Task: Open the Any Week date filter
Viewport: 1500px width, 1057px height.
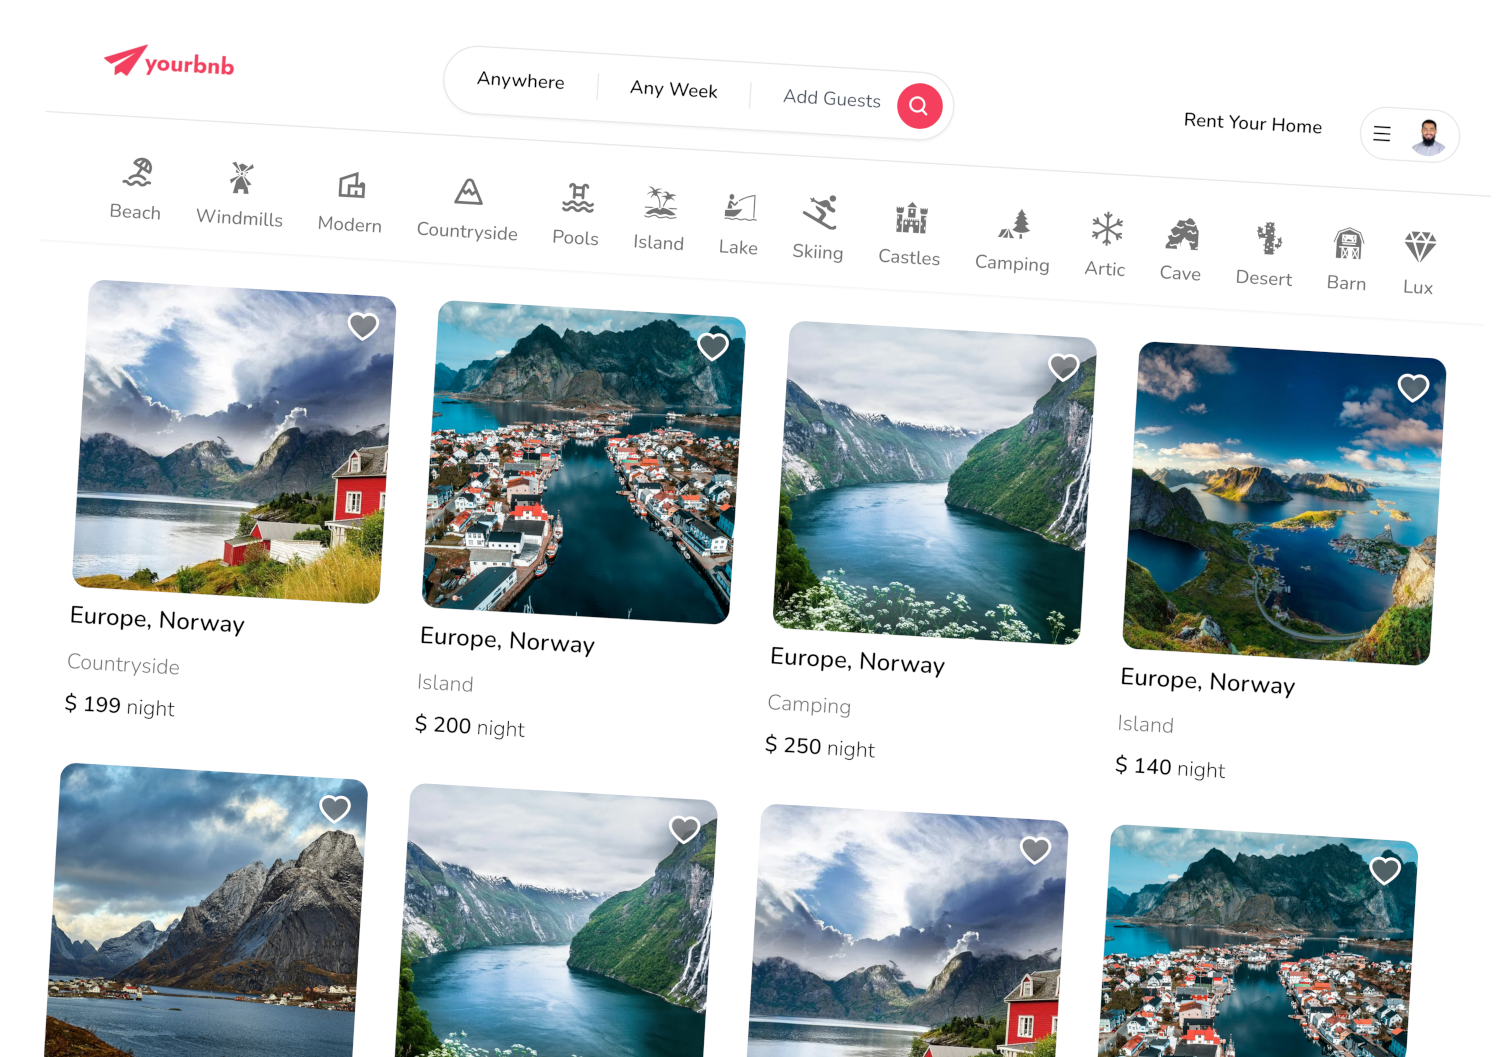Action: (674, 90)
